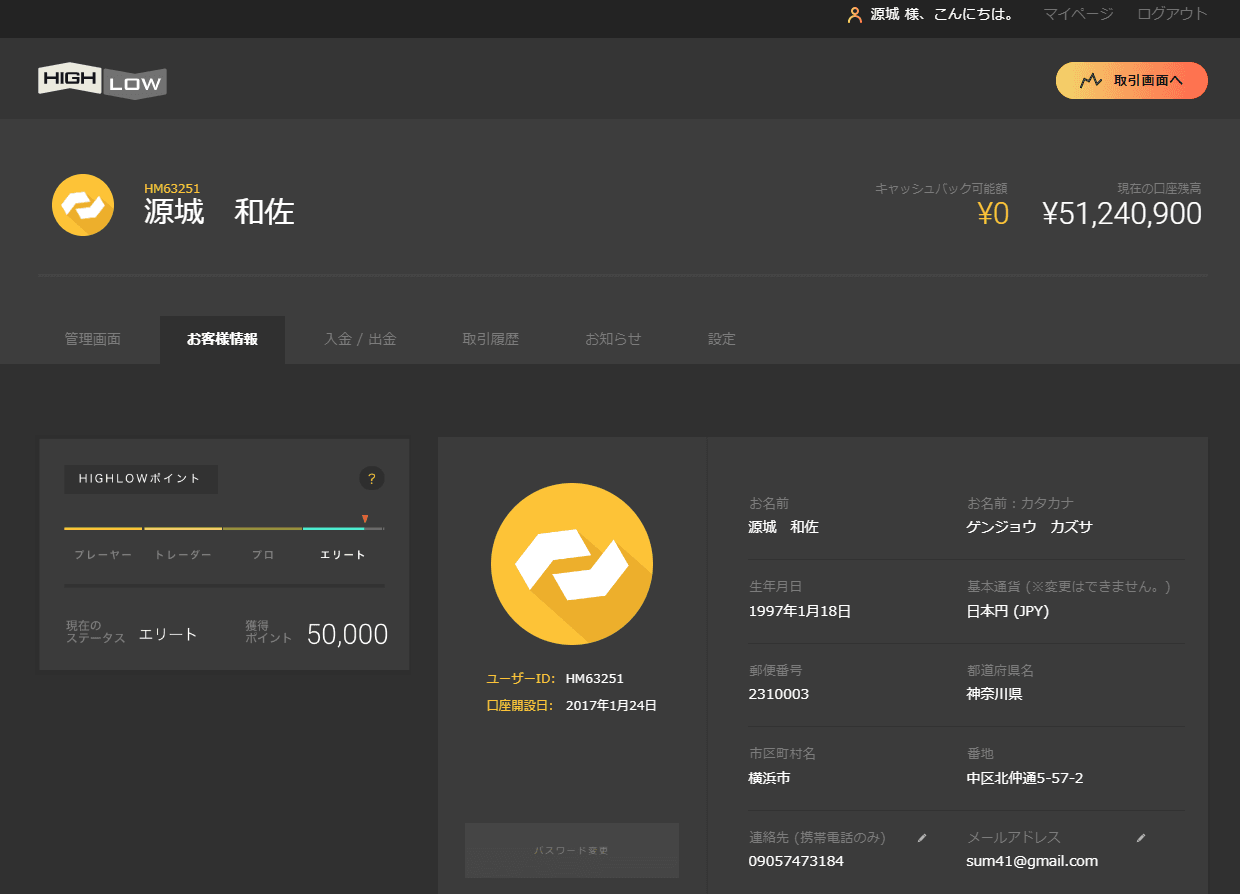Click the katakana name ゲンジョウ カズサ
Screen dimensions: 1240x894
point(1030,527)
